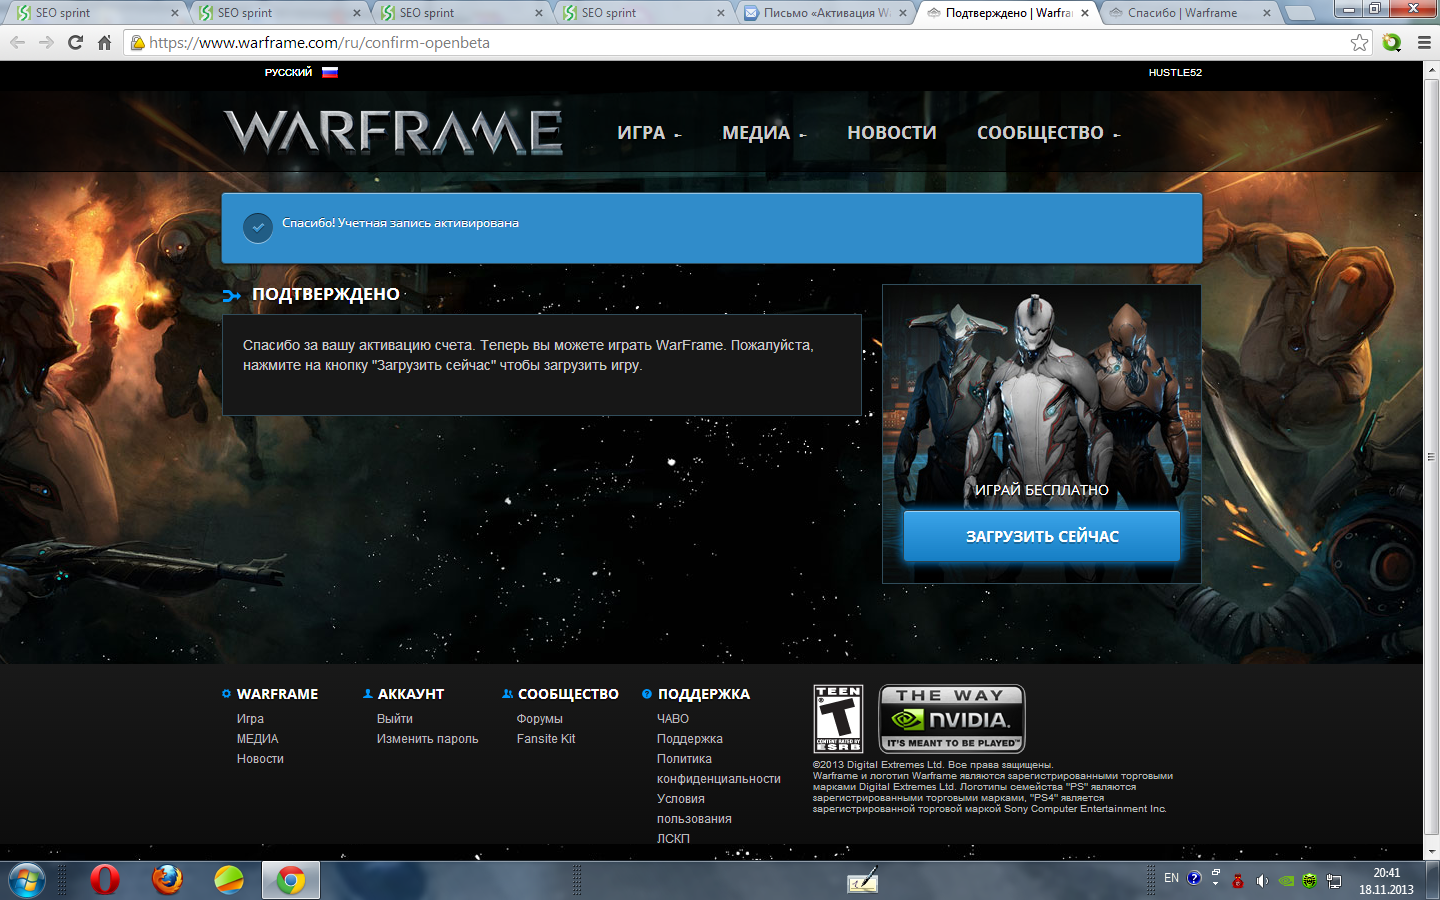Click the browser home icon
The width and height of the screenshot is (1440, 900).
tap(104, 43)
